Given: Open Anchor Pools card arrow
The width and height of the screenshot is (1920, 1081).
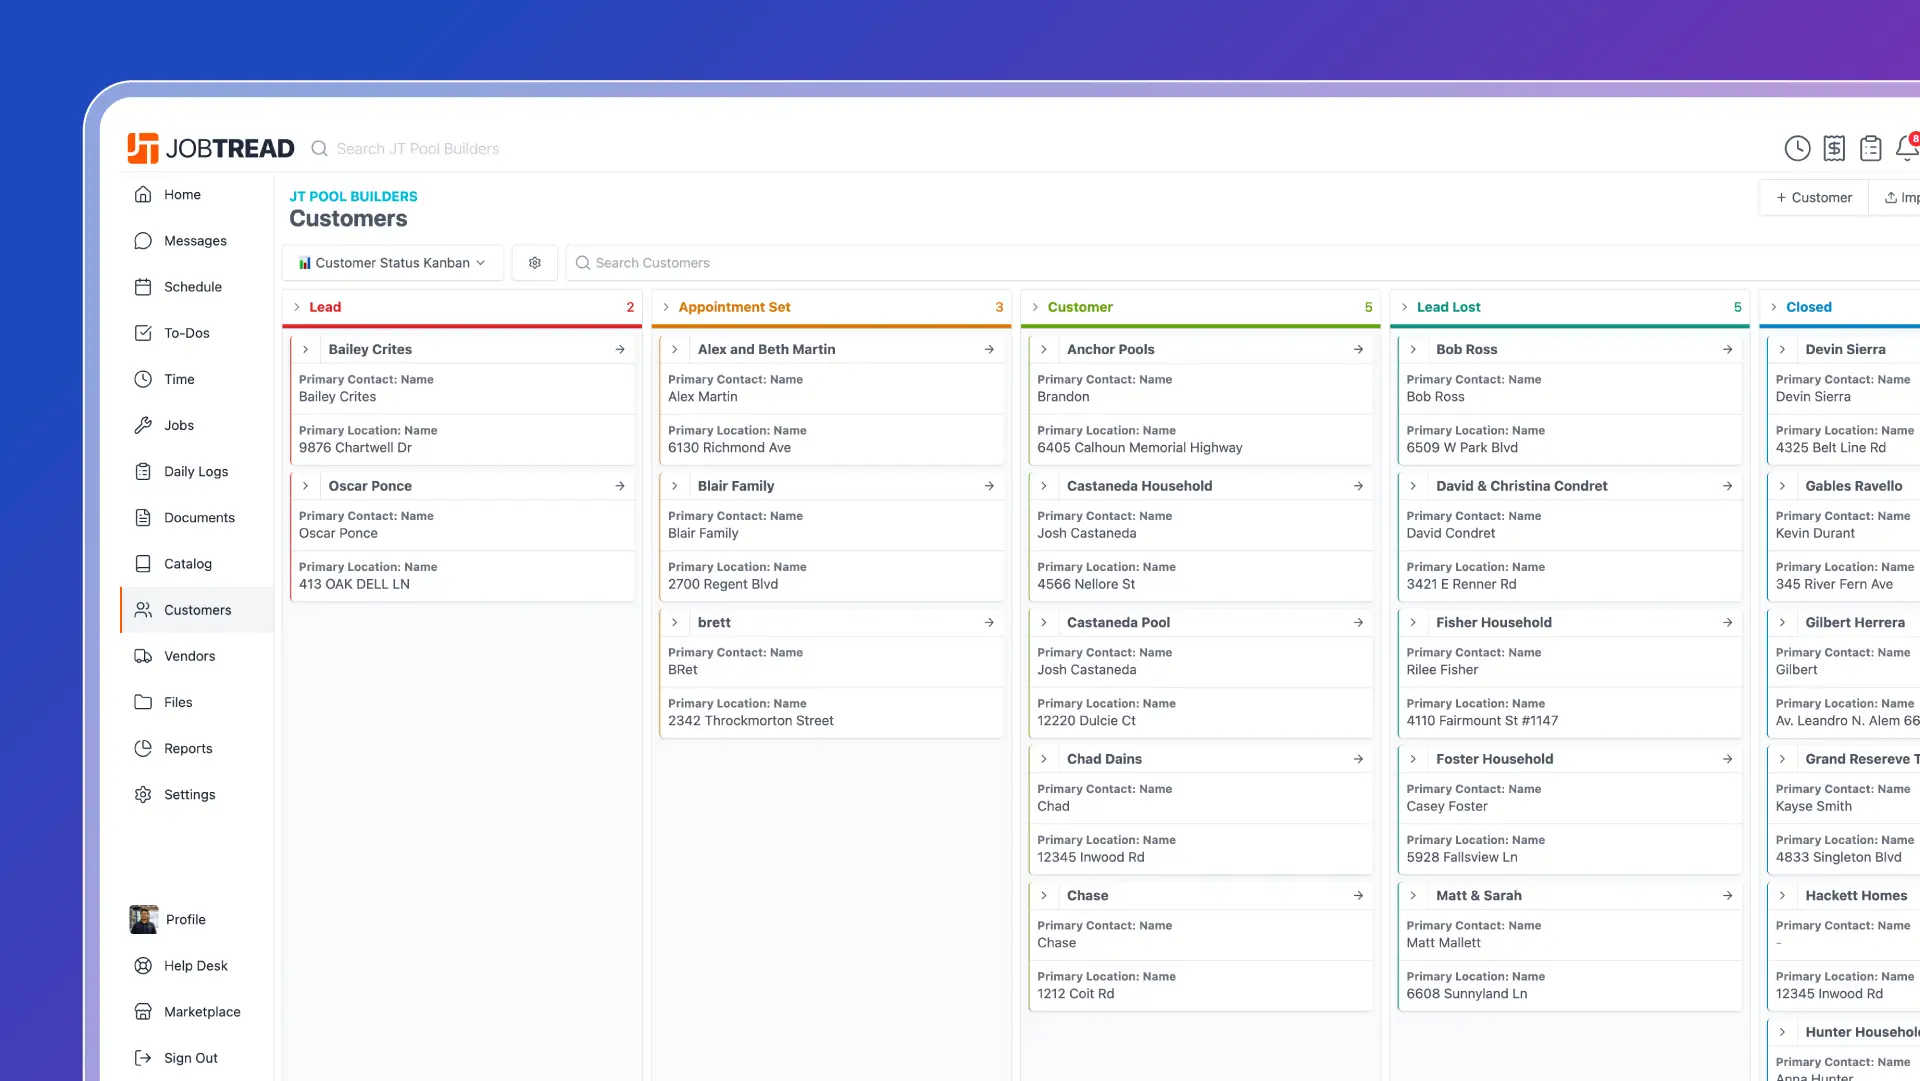Looking at the screenshot, I should (1358, 349).
